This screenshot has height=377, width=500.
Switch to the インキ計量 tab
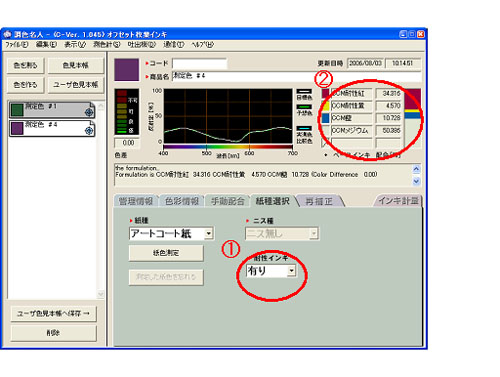tap(398, 201)
